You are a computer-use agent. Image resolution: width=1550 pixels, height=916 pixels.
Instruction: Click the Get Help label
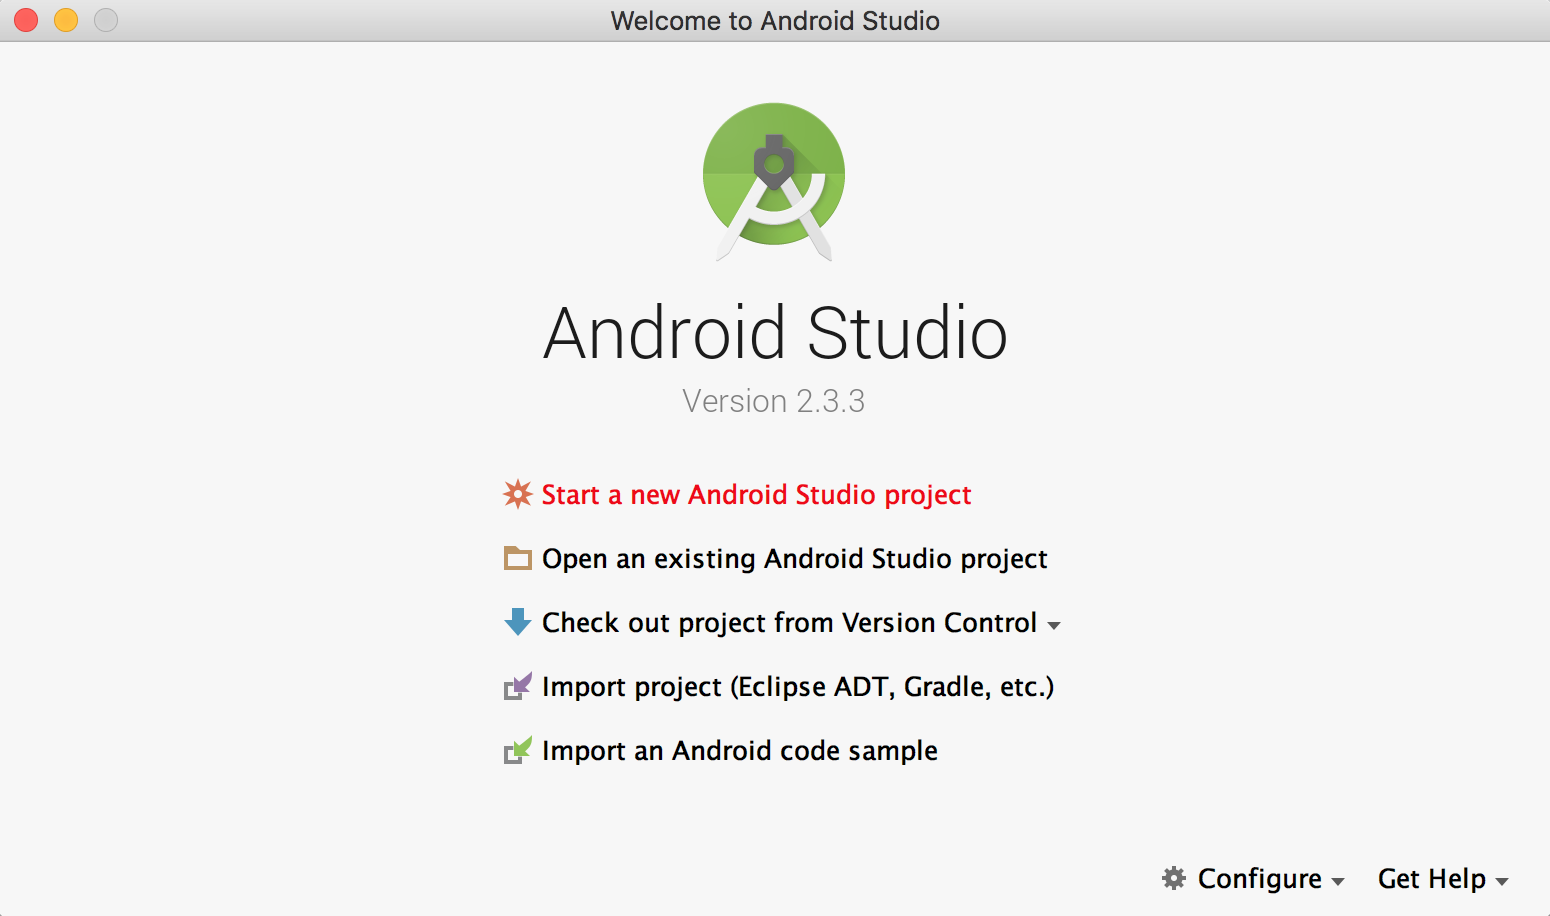[x=1431, y=878]
